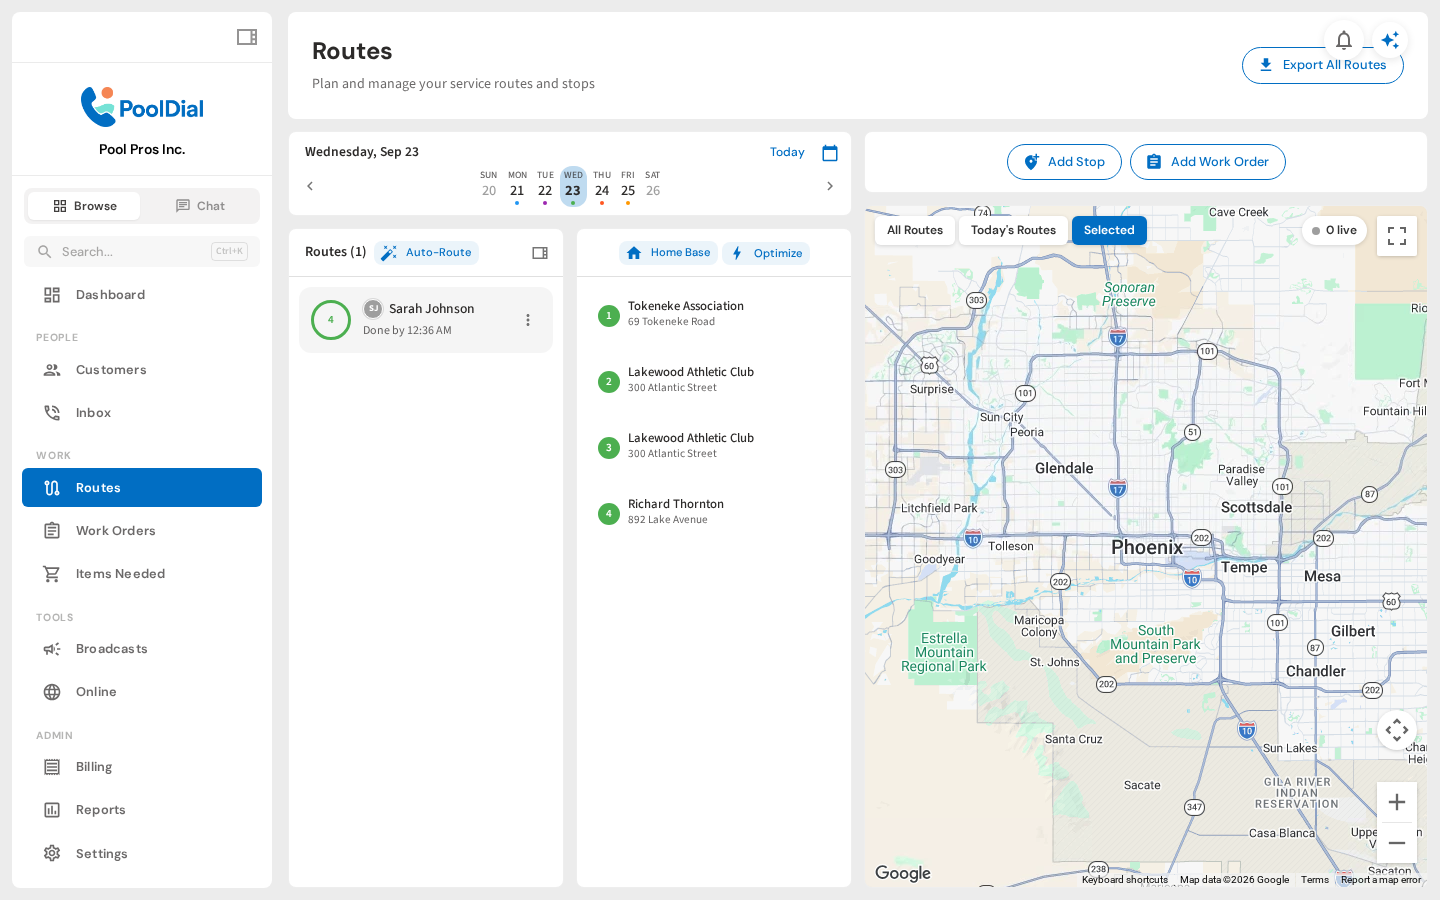This screenshot has height=900, width=1440.
Task: Select stop 1 Tokeneke Association
Action: [x=714, y=315]
